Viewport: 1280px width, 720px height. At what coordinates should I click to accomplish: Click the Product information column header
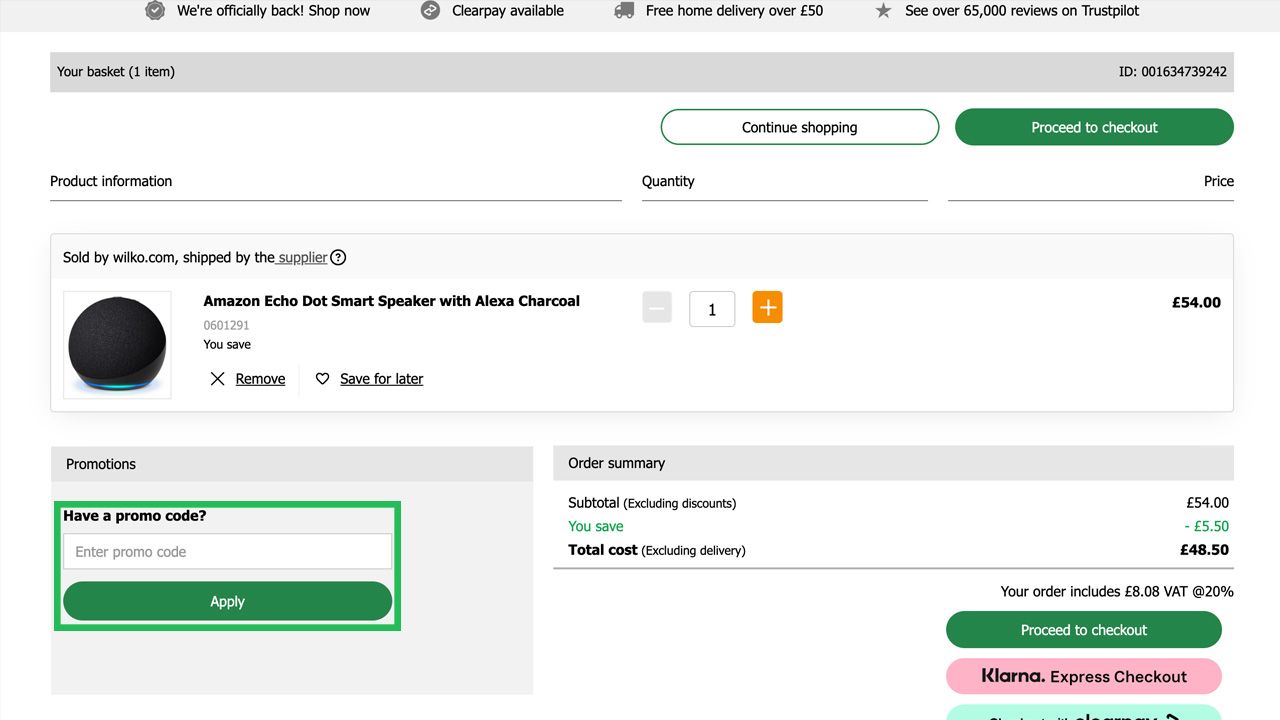(111, 181)
